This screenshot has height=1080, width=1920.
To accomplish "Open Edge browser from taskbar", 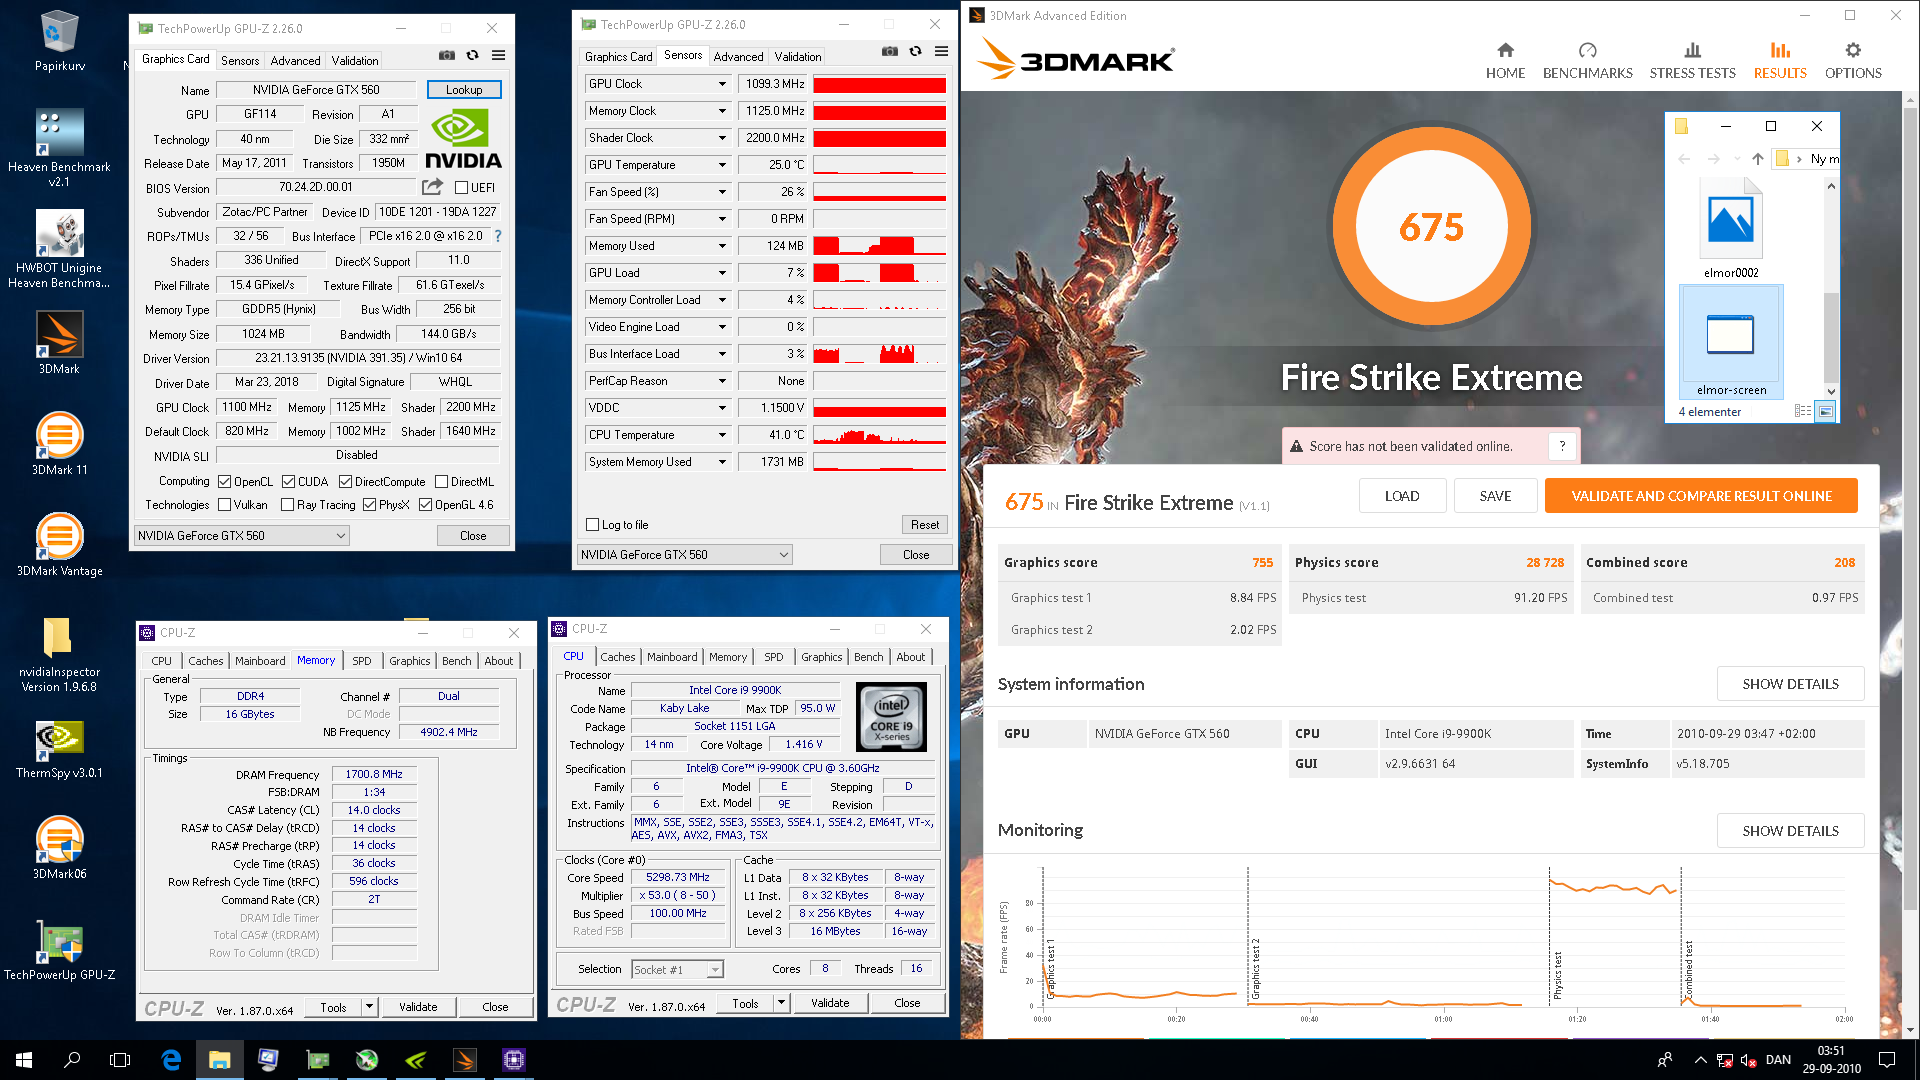I will 171,1060.
